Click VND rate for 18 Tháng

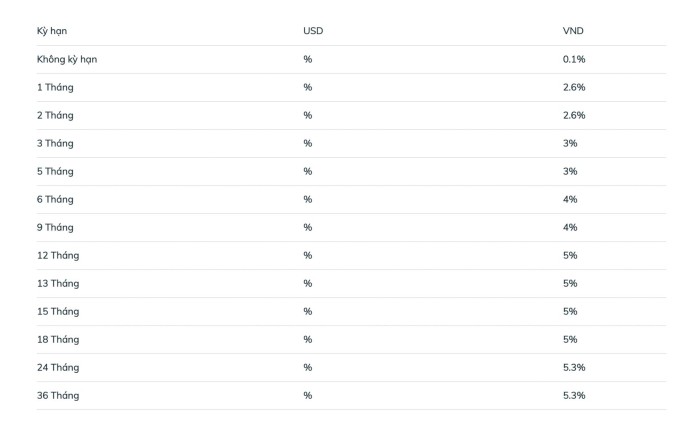pyautogui.click(x=570, y=339)
